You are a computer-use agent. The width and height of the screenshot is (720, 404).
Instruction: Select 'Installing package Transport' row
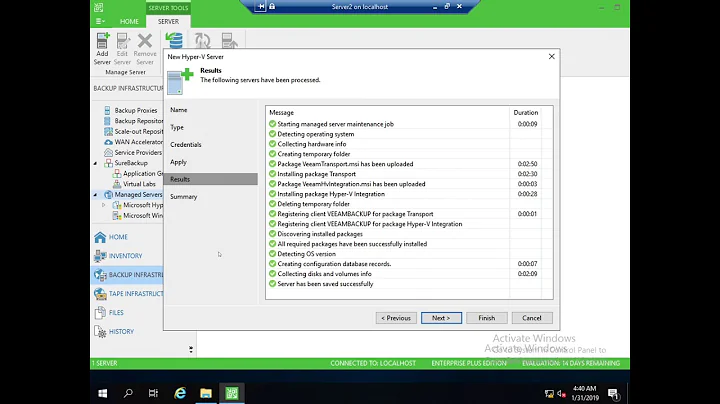click(x=409, y=174)
